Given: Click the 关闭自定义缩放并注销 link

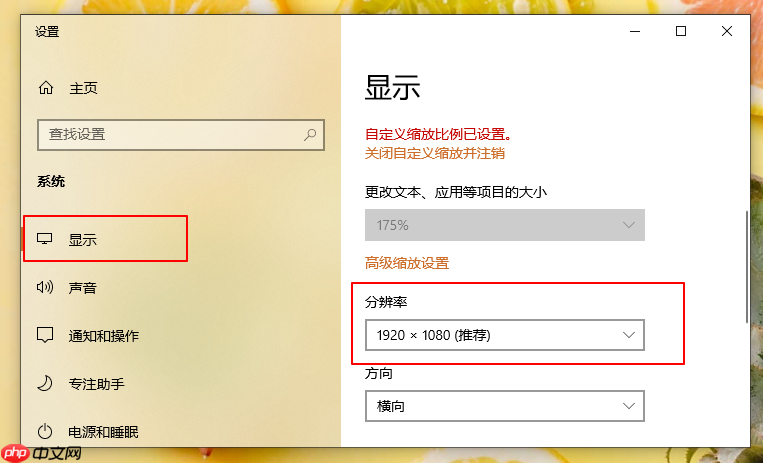Looking at the screenshot, I should click(x=434, y=153).
